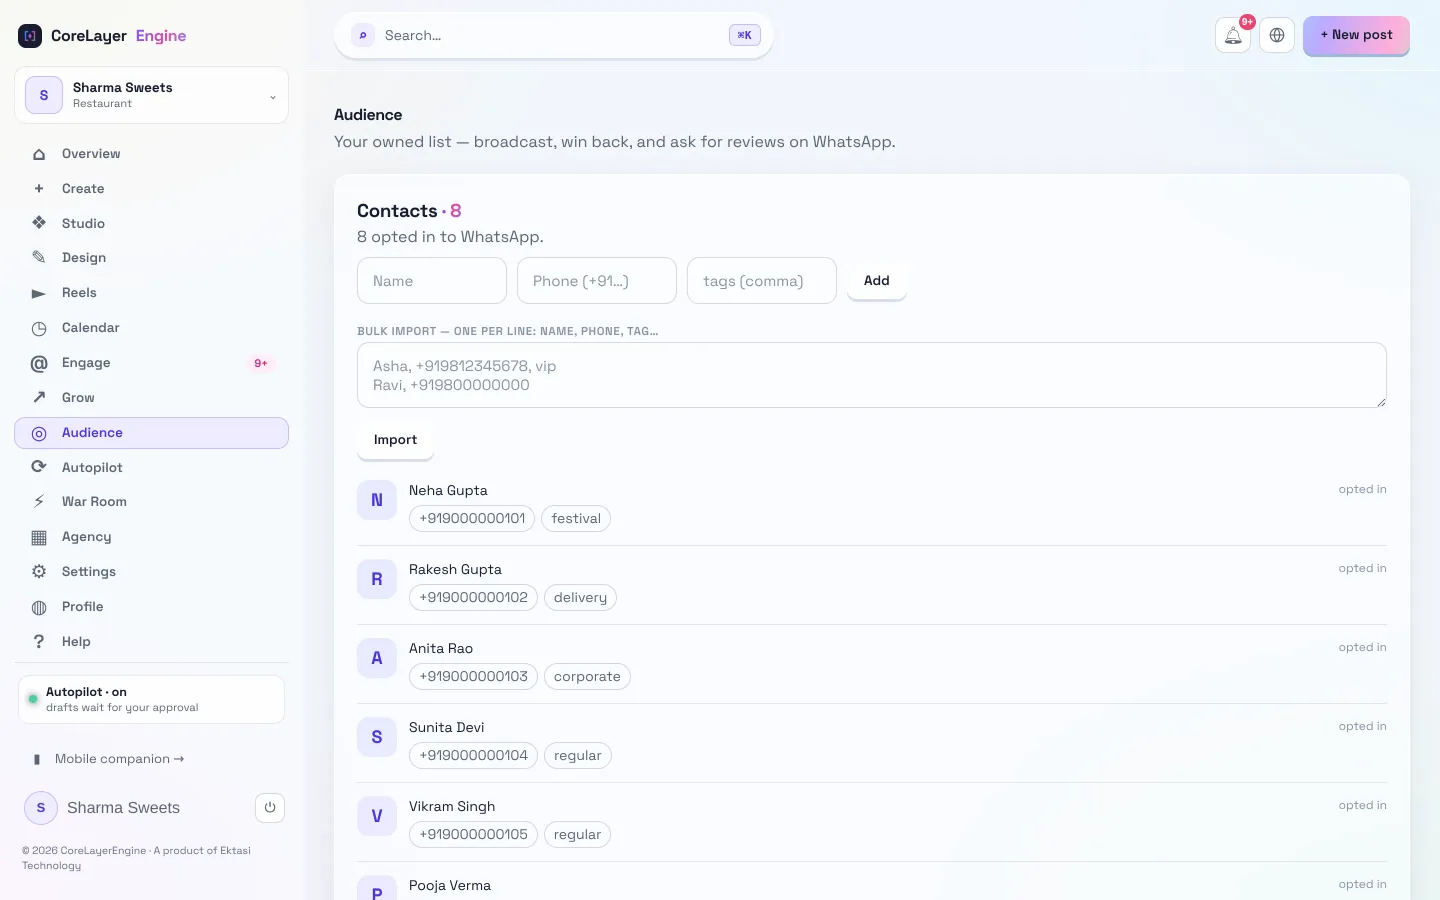The width and height of the screenshot is (1440, 900).
Task: Focus the tags (comma) input
Action: 762,281
